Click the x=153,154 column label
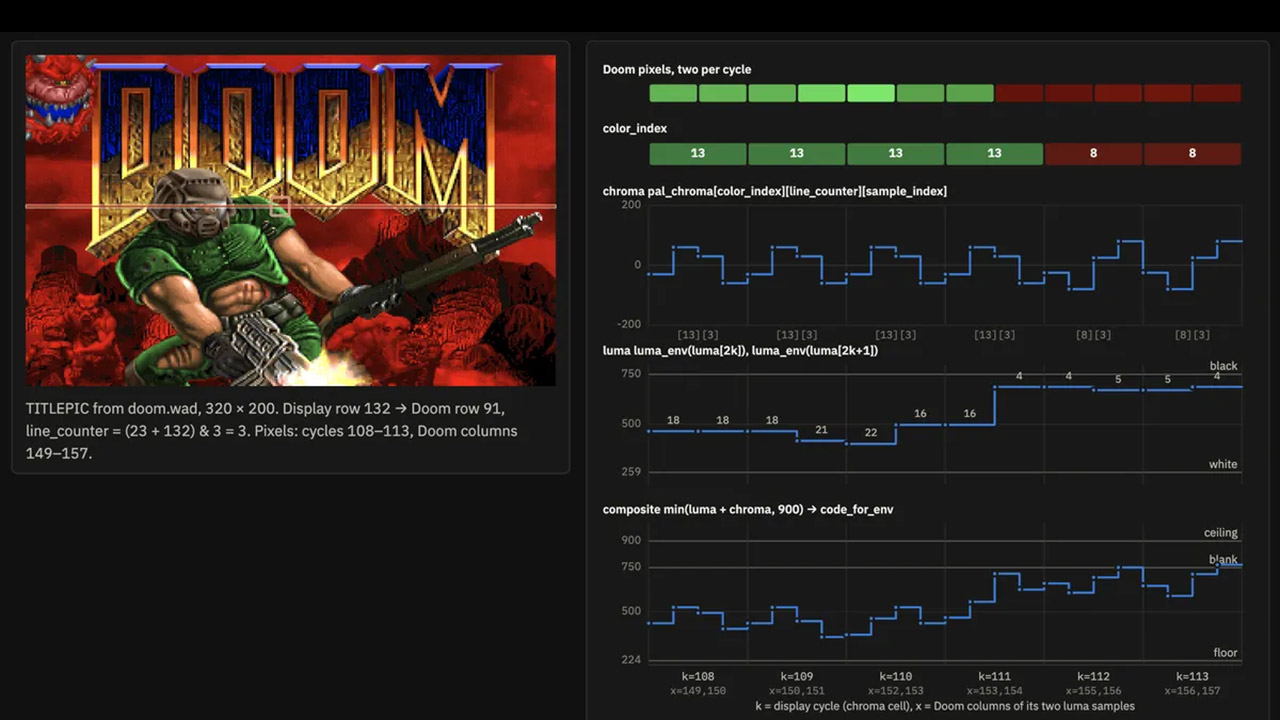 coord(995,691)
